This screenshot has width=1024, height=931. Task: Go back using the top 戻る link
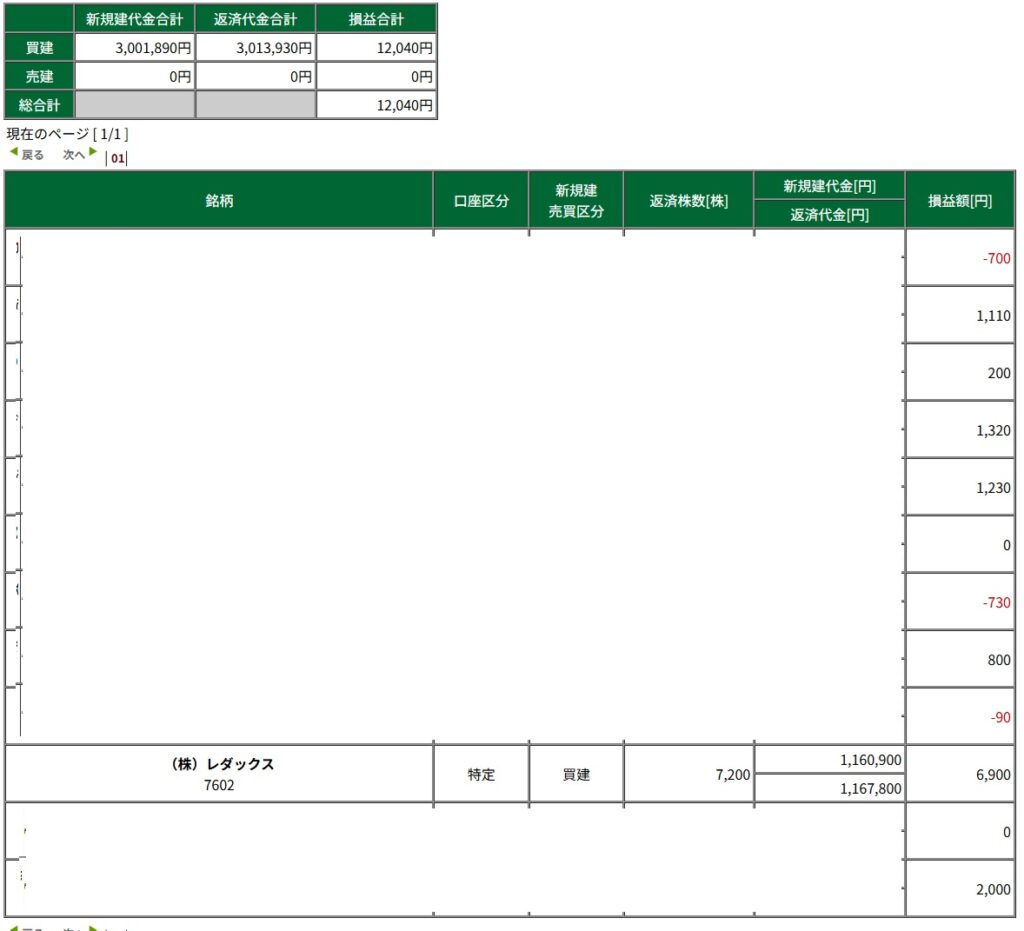pyautogui.click(x=33, y=155)
